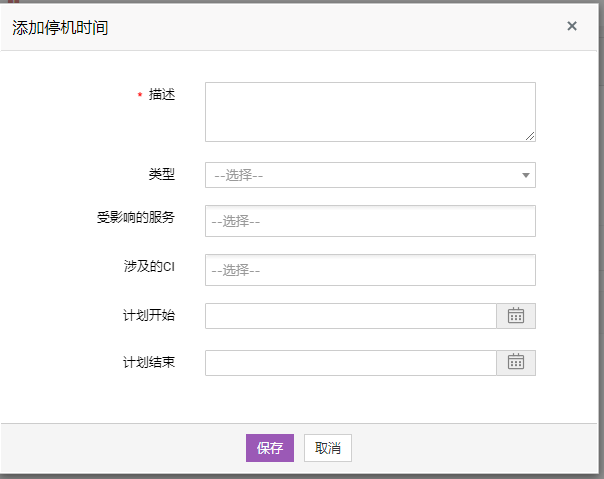Open the 类型 --选择-- combo box

[360, 176]
